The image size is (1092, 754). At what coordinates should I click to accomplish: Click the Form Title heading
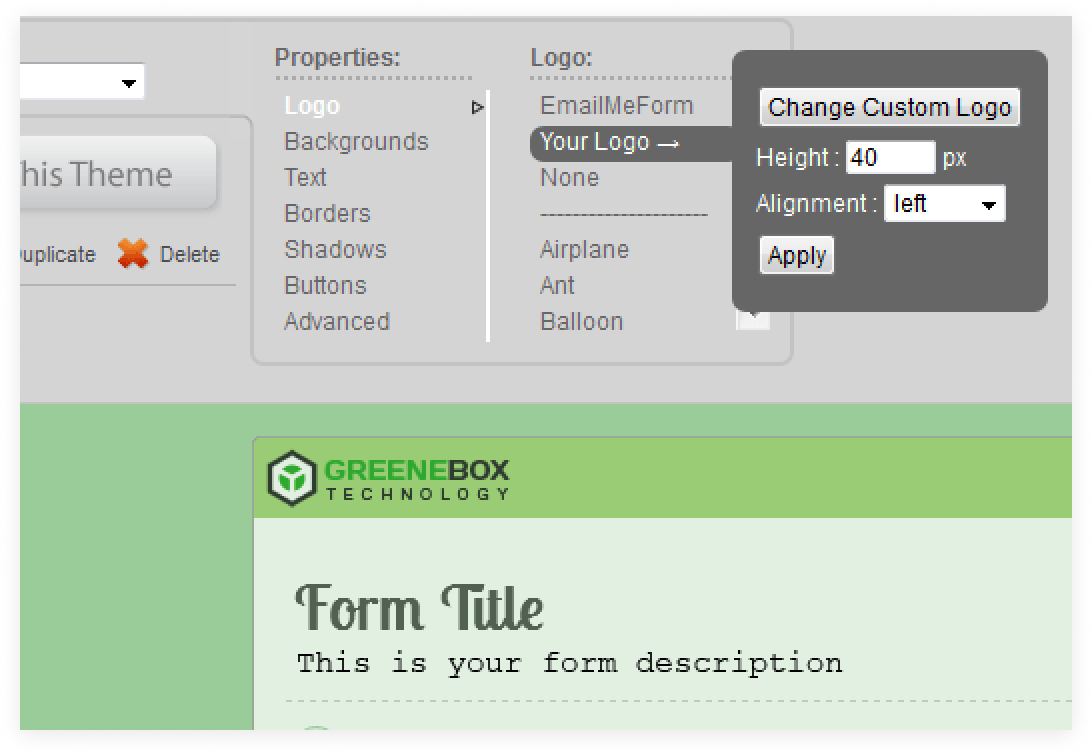(x=420, y=608)
